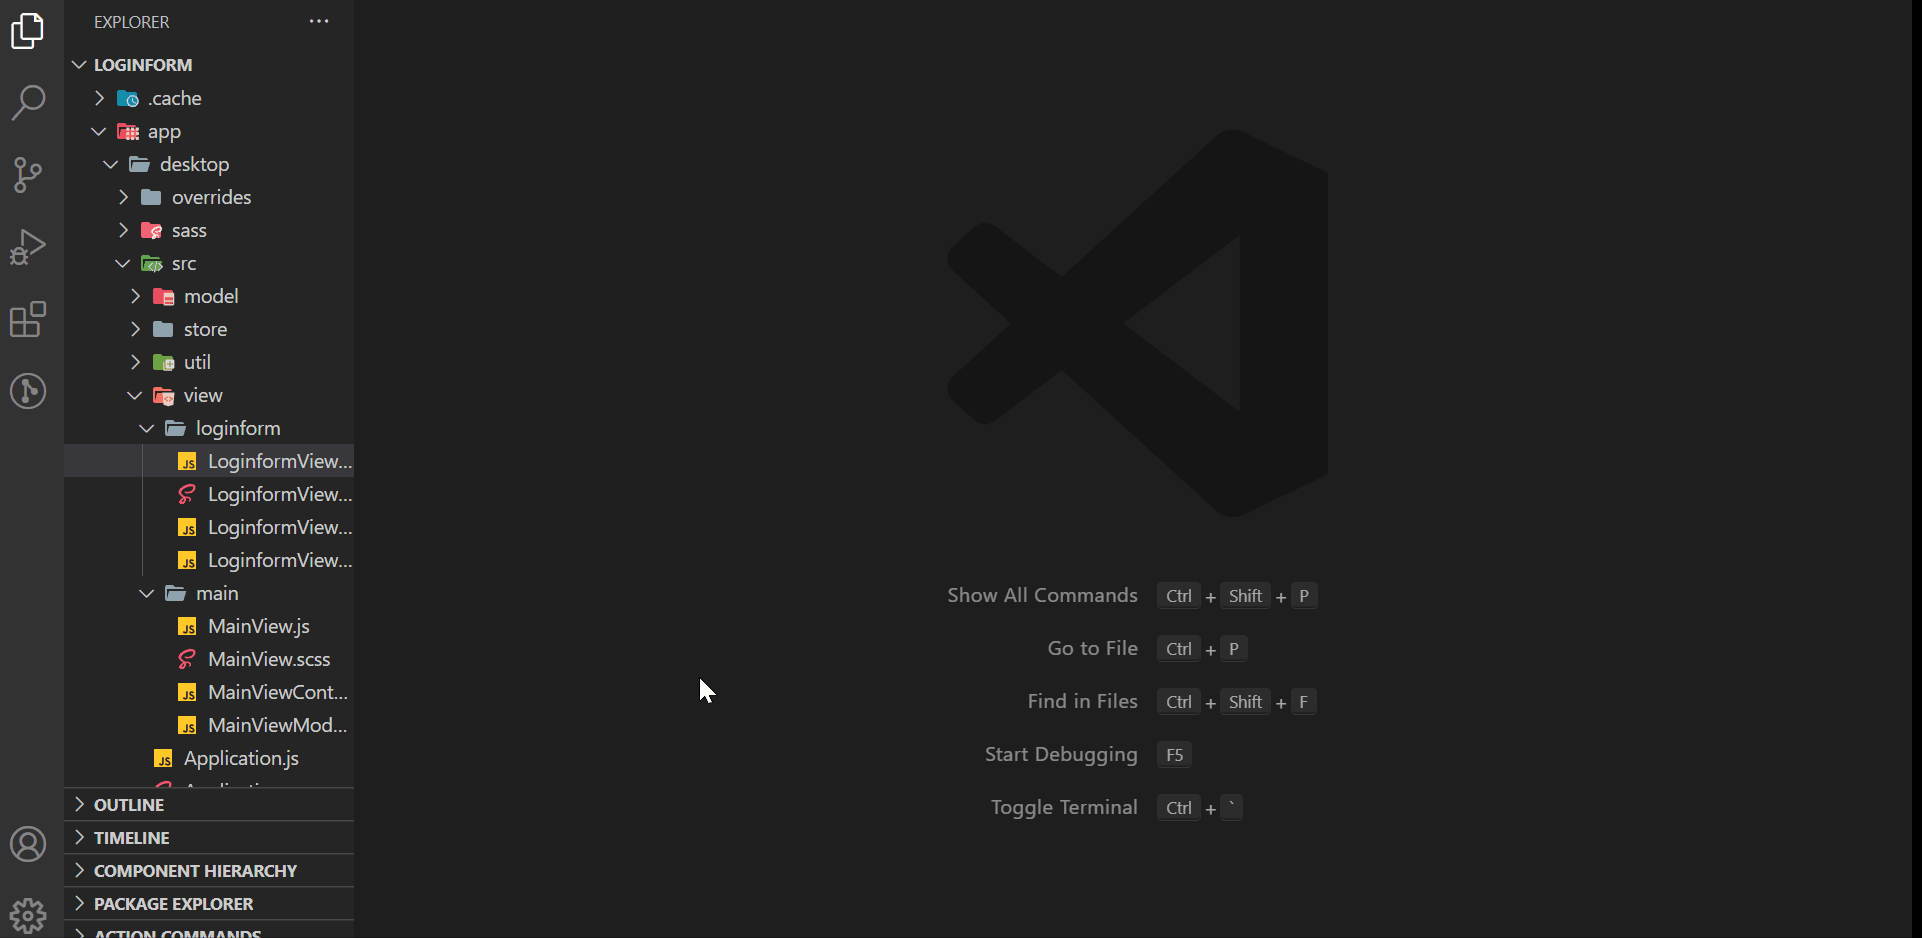Click the MainView.scss Sass file icon
The height and width of the screenshot is (938, 1922).
pos(187,659)
